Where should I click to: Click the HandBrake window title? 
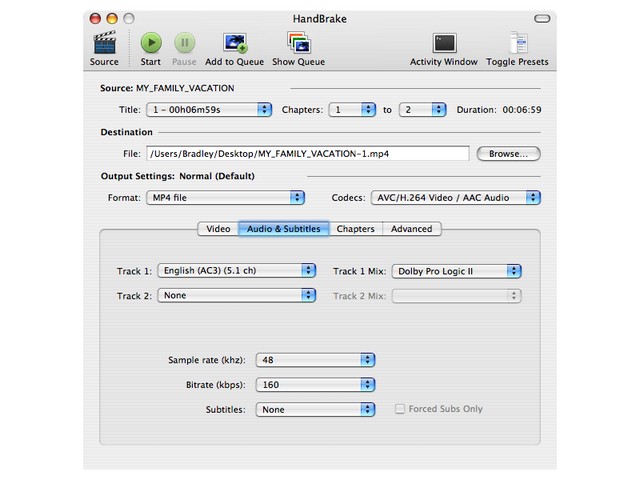tap(320, 19)
